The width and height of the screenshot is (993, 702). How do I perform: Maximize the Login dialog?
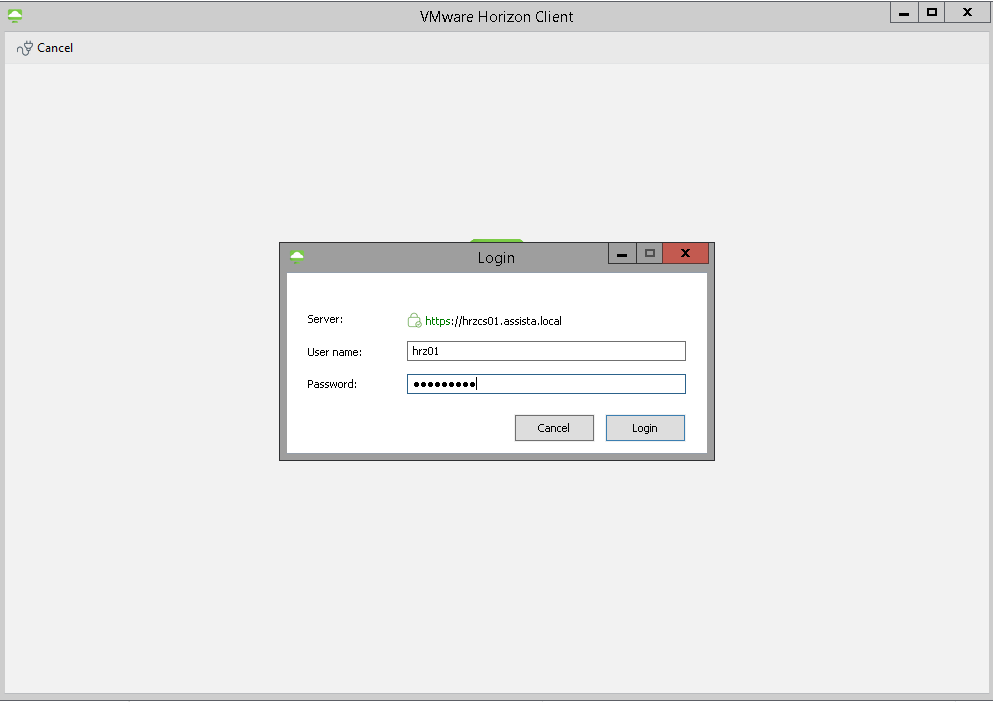pos(649,253)
